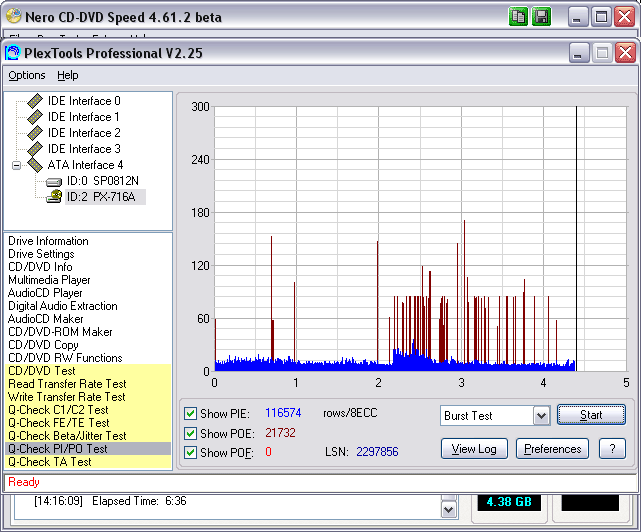The image size is (641, 532).
Task: Click the 4.38 GB display in Nero
Action: tap(509, 502)
